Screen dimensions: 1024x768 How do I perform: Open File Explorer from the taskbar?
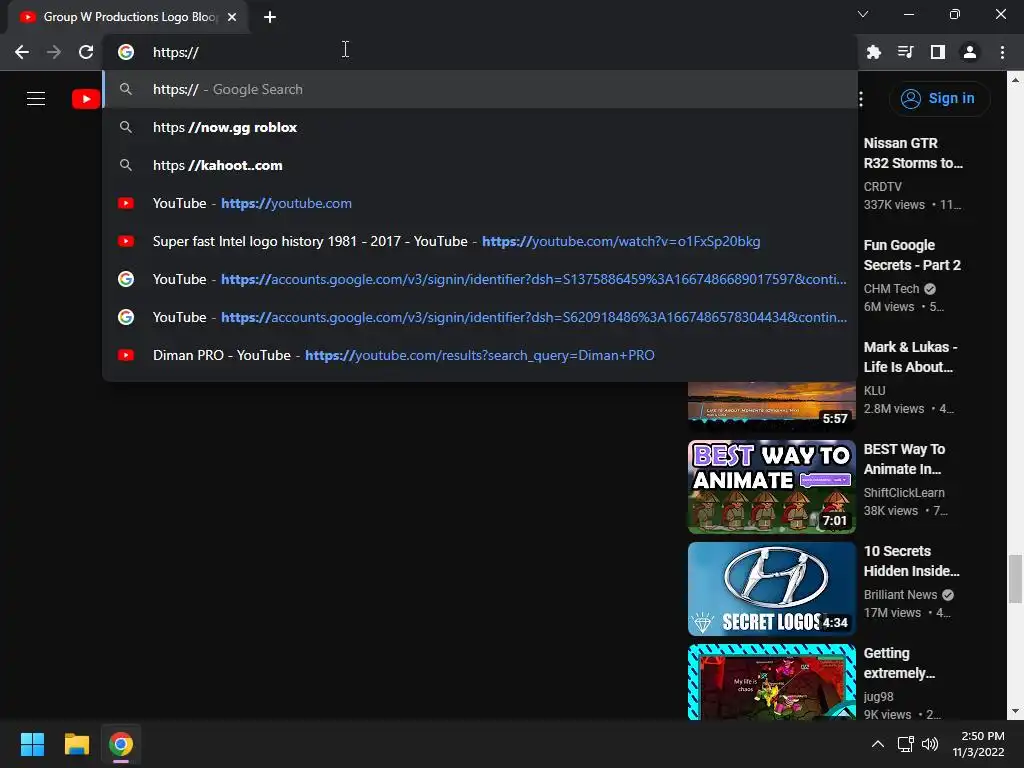click(x=76, y=744)
